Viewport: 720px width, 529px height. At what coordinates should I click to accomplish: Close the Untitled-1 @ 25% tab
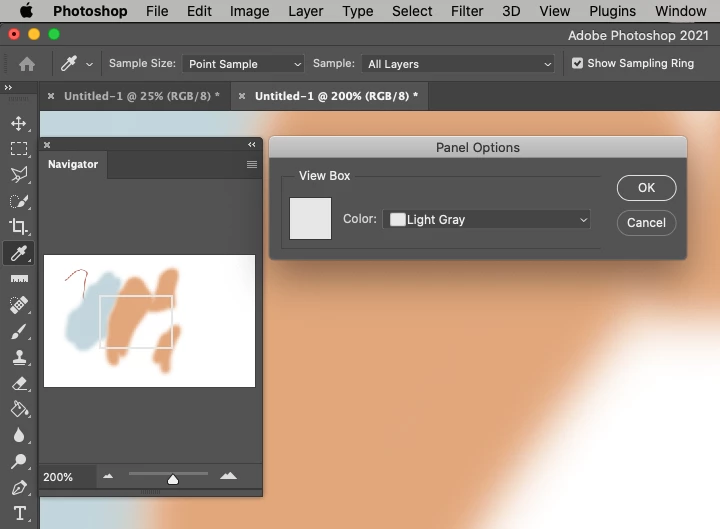coord(51,96)
